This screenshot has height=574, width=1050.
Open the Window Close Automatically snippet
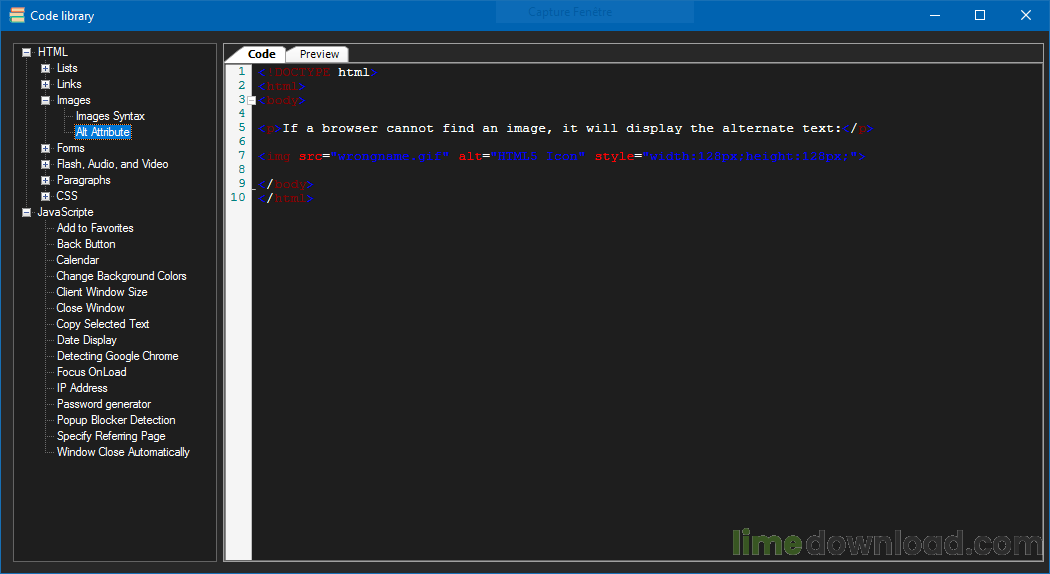[123, 452]
